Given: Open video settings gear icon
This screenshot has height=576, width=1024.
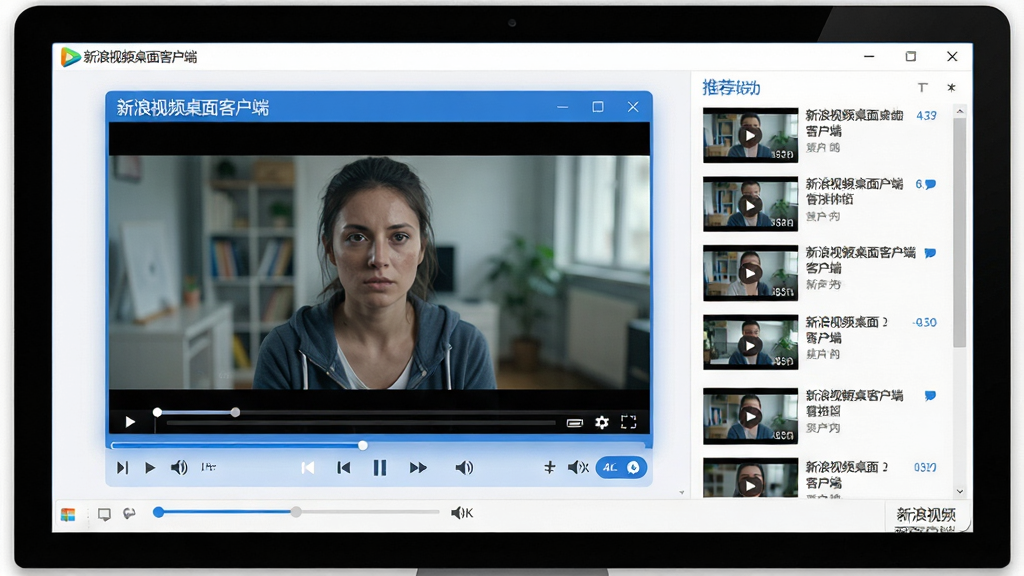Looking at the screenshot, I should point(601,423).
